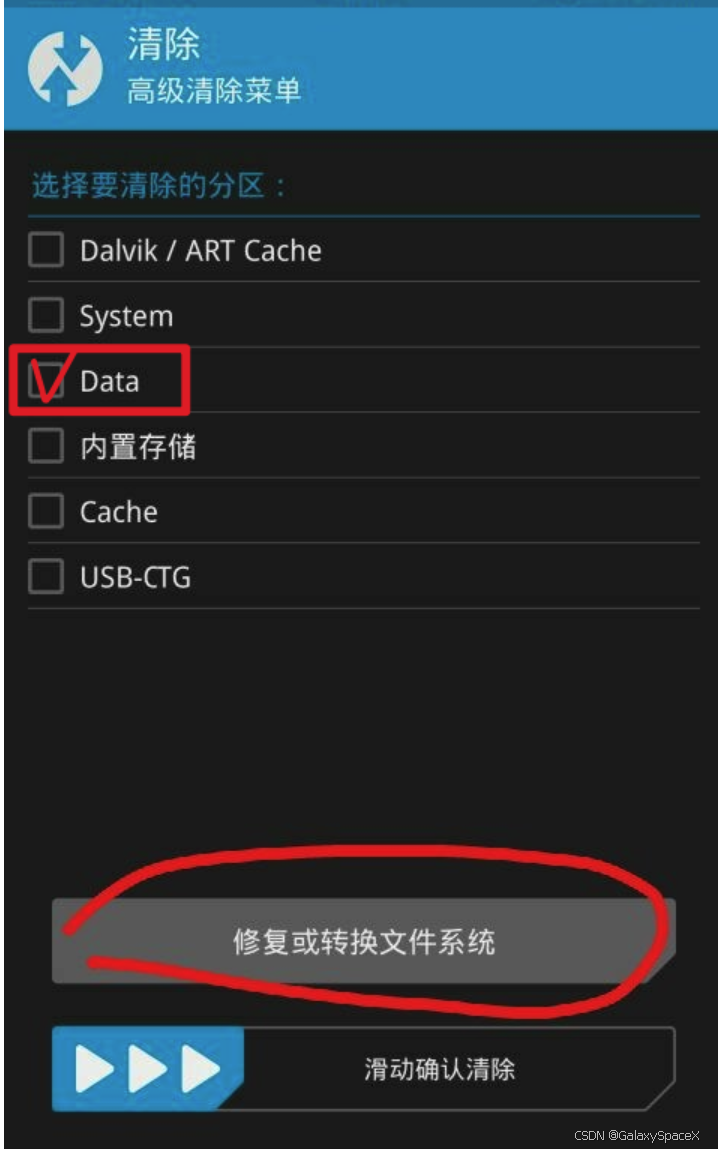Click the triple-arrow swipe handle
The width and height of the screenshot is (718, 1149).
click(147, 1069)
